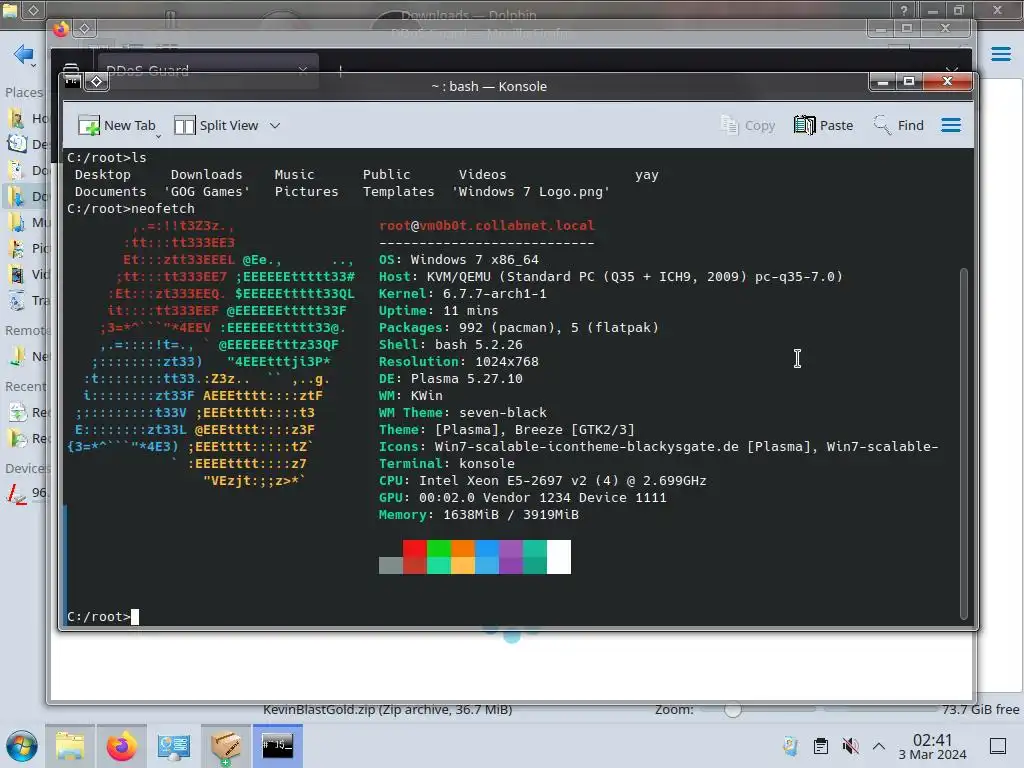
Task: Click the Split View button
Action: 216,125
